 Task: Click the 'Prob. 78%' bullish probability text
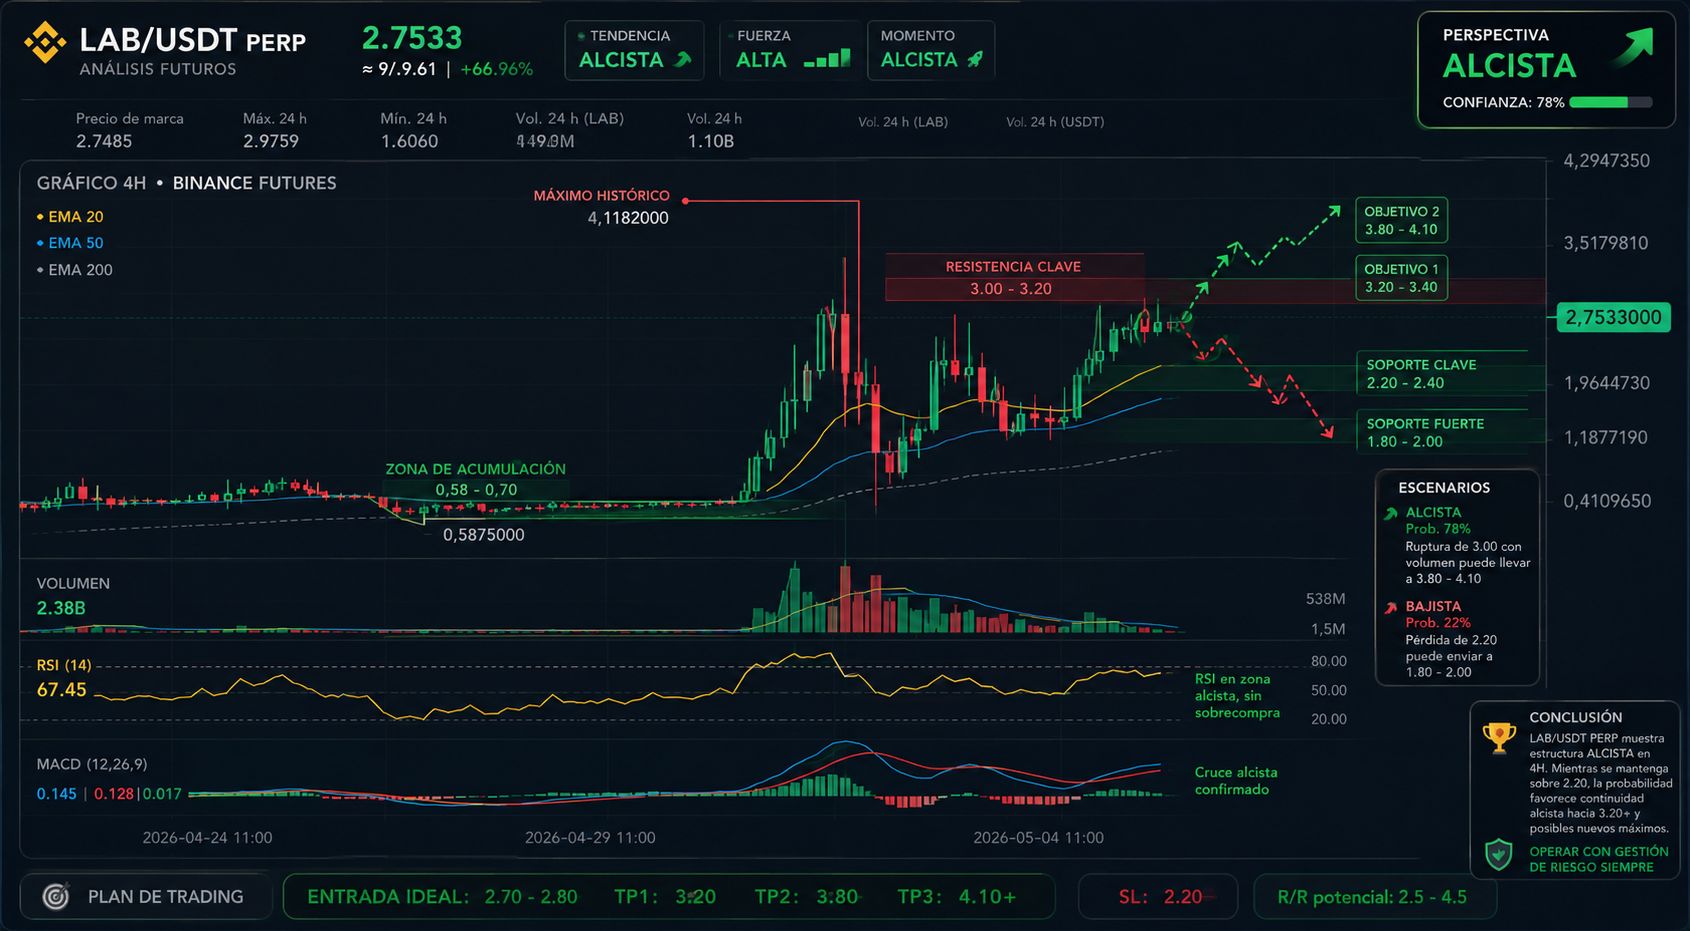pyautogui.click(x=1438, y=529)
